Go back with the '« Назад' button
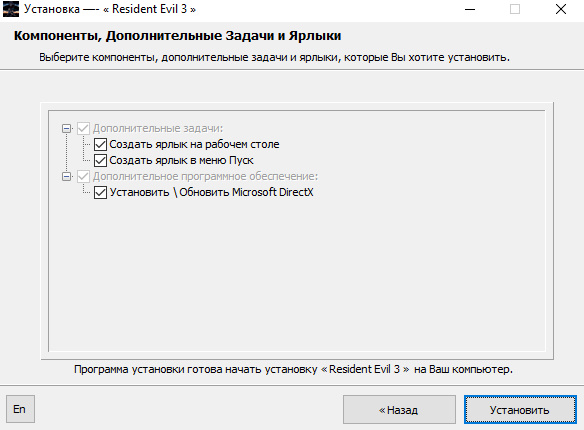This screenshot has width=584, height=430. click(x=399, y=410)
